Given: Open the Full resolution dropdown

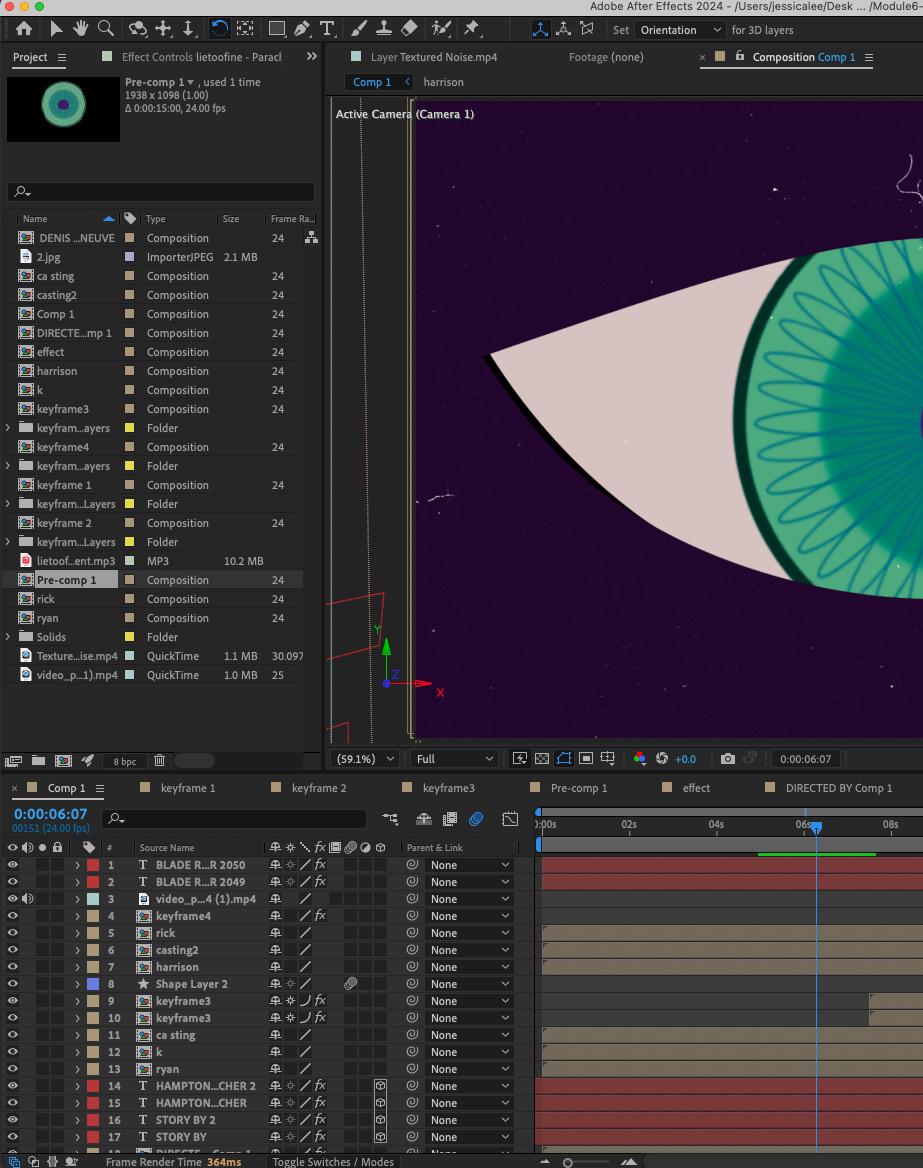Looking at the screenshot, I should (454, 758).
